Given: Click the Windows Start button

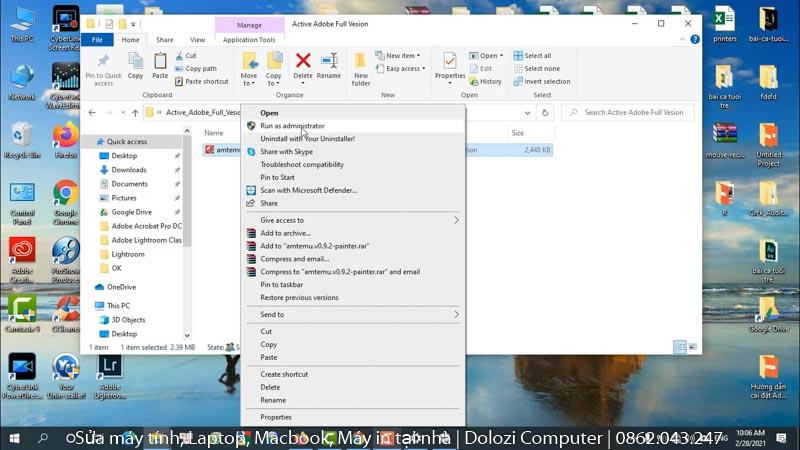Looking at the screenshot, I should pos(14,438).
